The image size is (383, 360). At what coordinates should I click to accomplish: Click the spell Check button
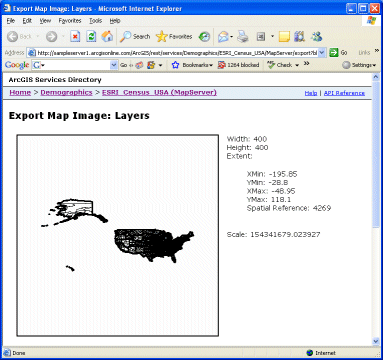tap(280, 65)
